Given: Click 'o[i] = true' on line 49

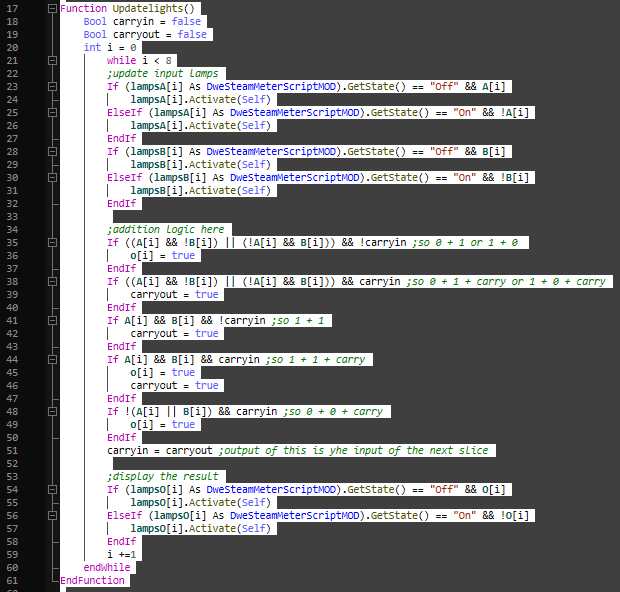Looking at the screenshot, I should pos(163,424).
